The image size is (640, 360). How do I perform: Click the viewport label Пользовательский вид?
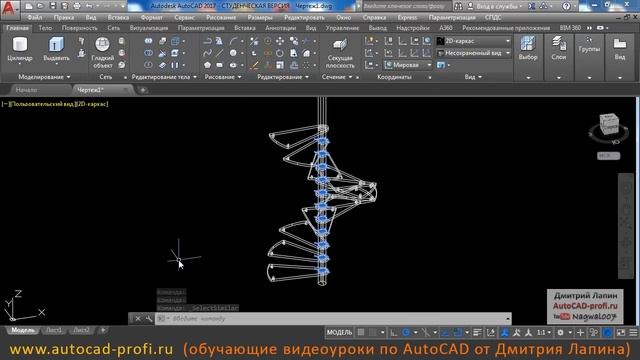(x=43, y=104)
